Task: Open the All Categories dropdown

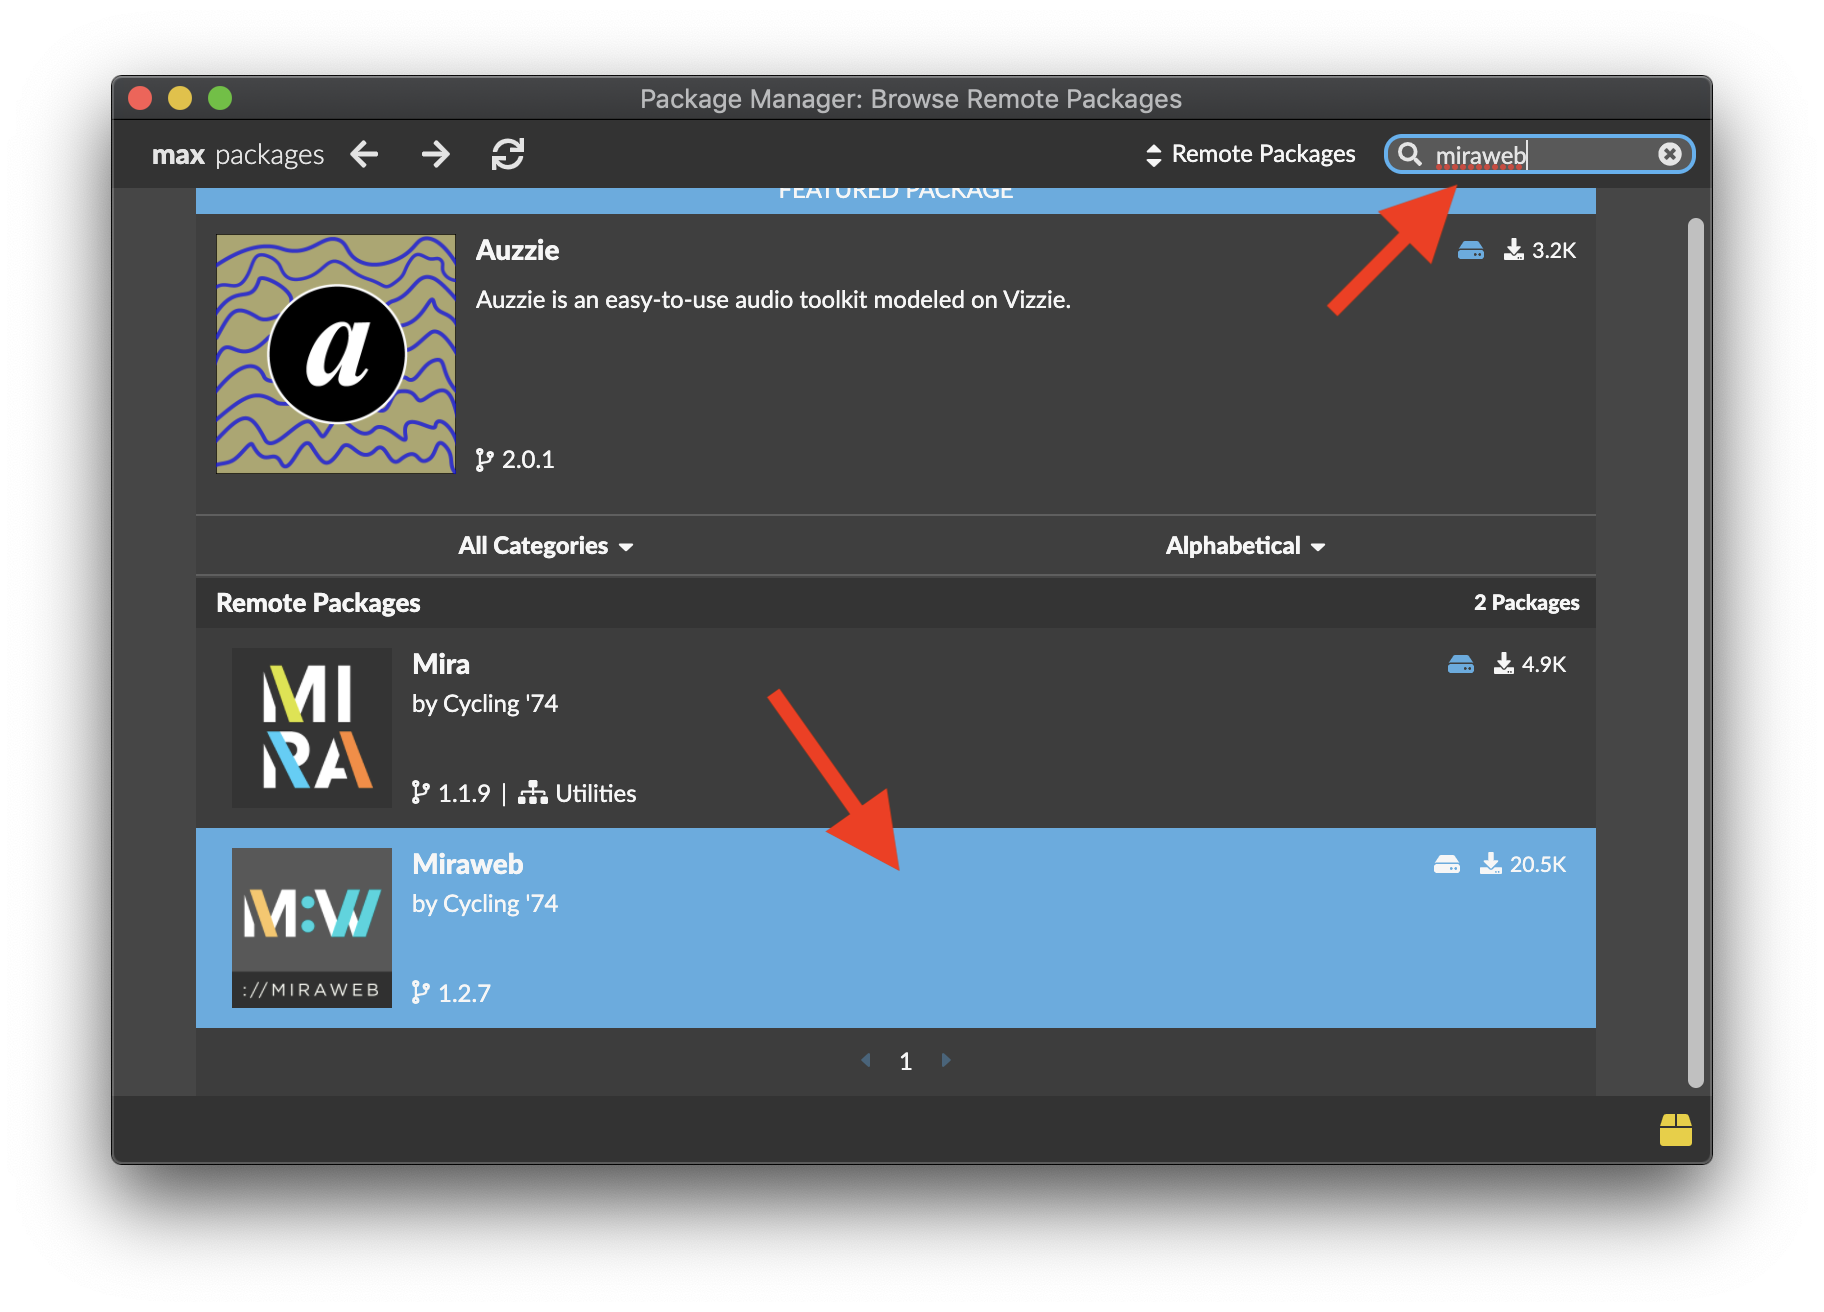Action: click(545, 545)
